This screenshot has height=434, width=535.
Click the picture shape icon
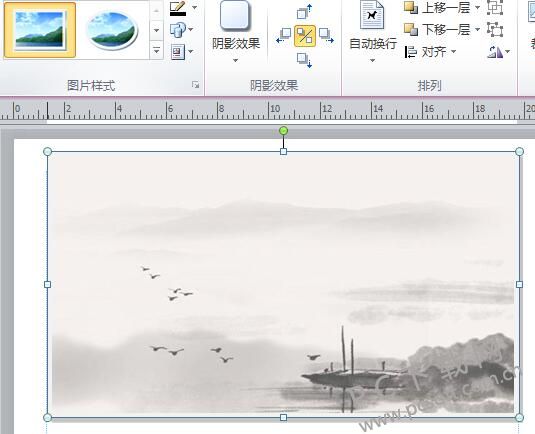pyautogui.click(x=178, y=30)
